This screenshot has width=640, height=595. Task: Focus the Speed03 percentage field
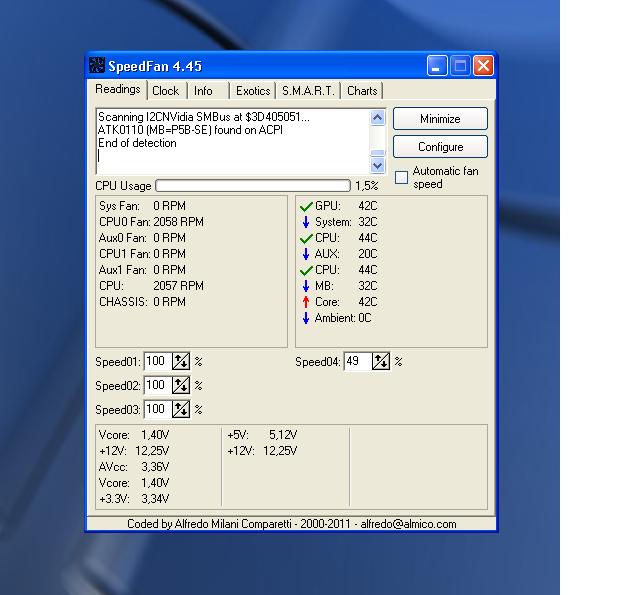click(158, 409)
